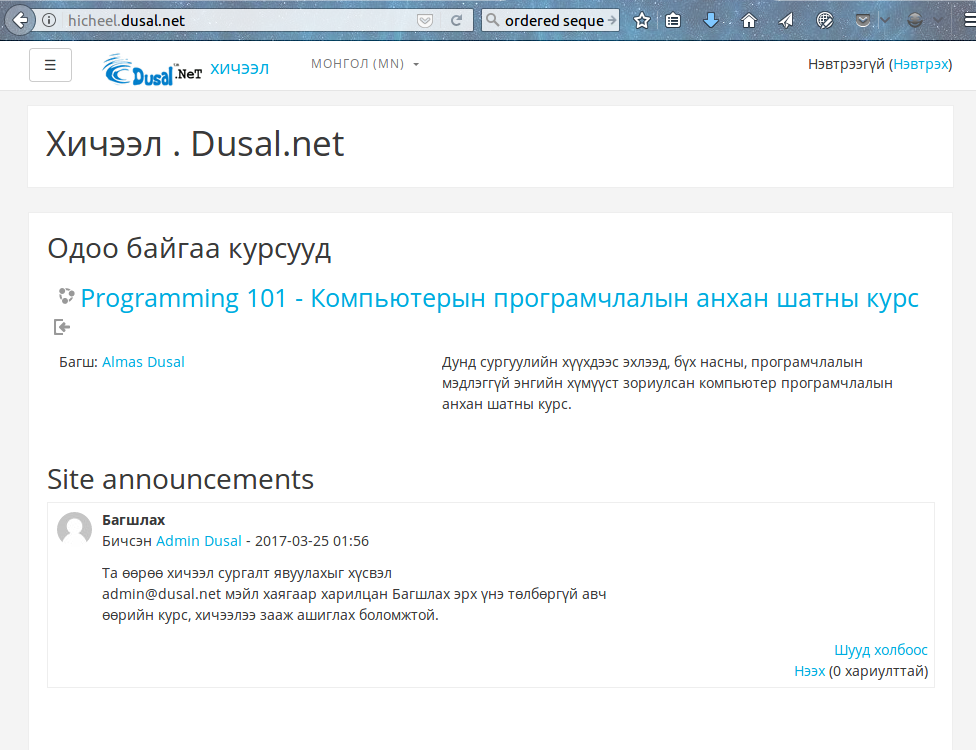Image resolution: width=976 pixels, height=750 pixels.
Task: Click the post date 2017-03-25 01:56
Action: [x=312, y=541]
